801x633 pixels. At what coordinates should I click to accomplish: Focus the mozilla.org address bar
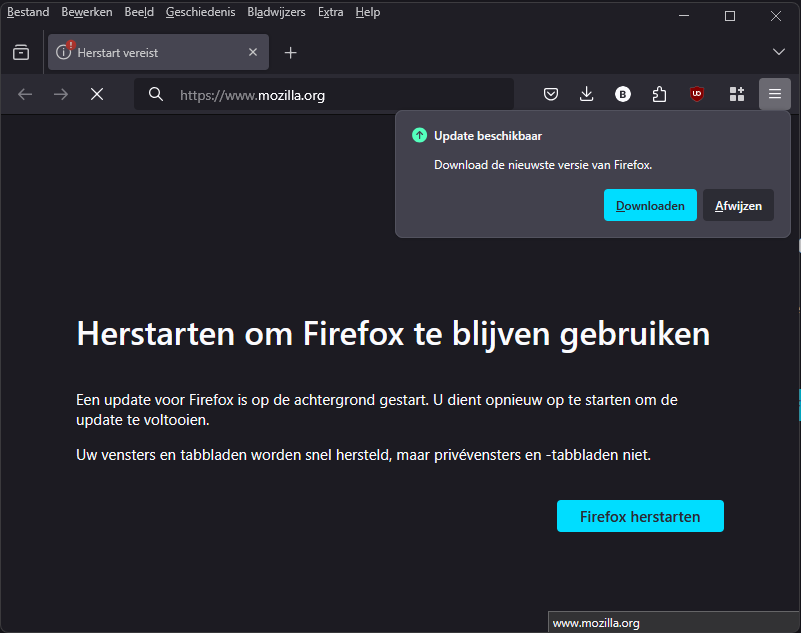coord(324,95)
